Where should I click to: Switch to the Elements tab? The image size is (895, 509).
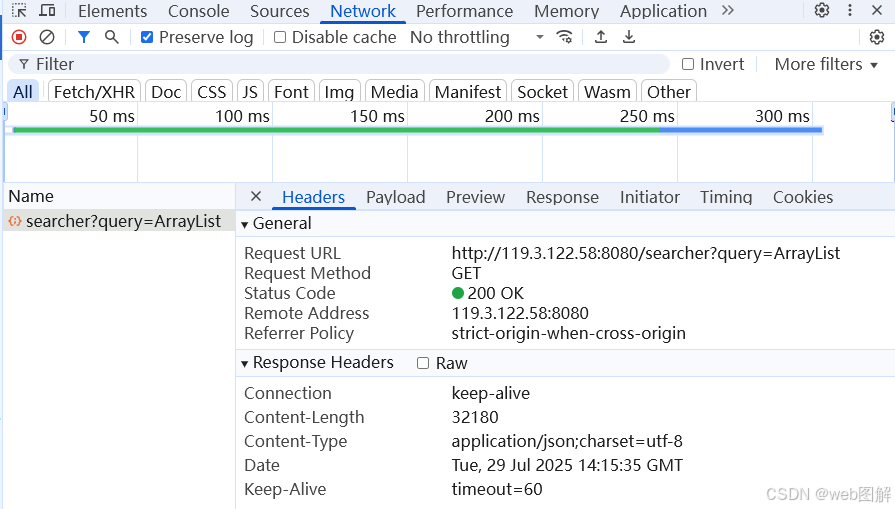(x=112, y=11)
